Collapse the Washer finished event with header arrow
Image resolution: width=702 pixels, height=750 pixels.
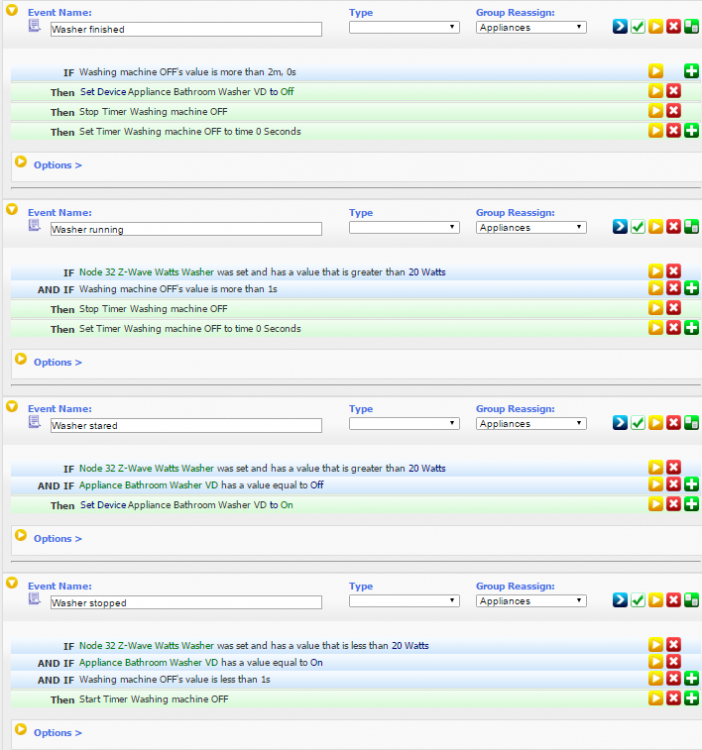[12, 10]
